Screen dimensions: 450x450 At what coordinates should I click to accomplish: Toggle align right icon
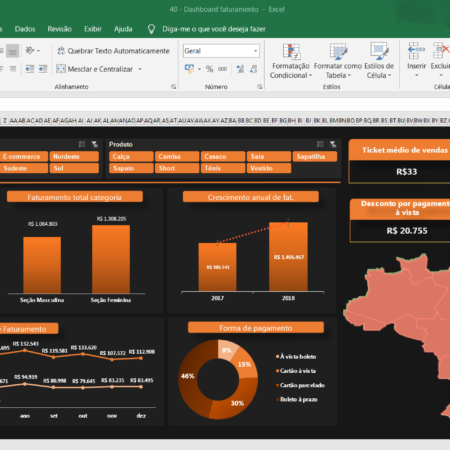click(x=12, y=69)
